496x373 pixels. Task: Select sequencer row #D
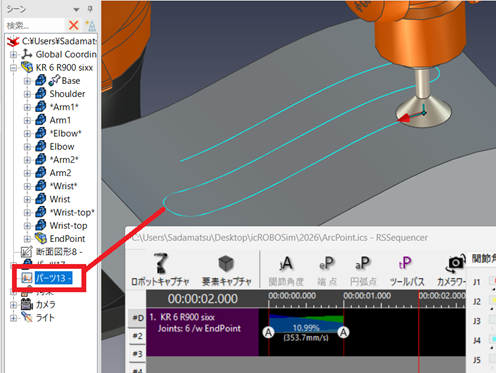[x=138, y=318]
